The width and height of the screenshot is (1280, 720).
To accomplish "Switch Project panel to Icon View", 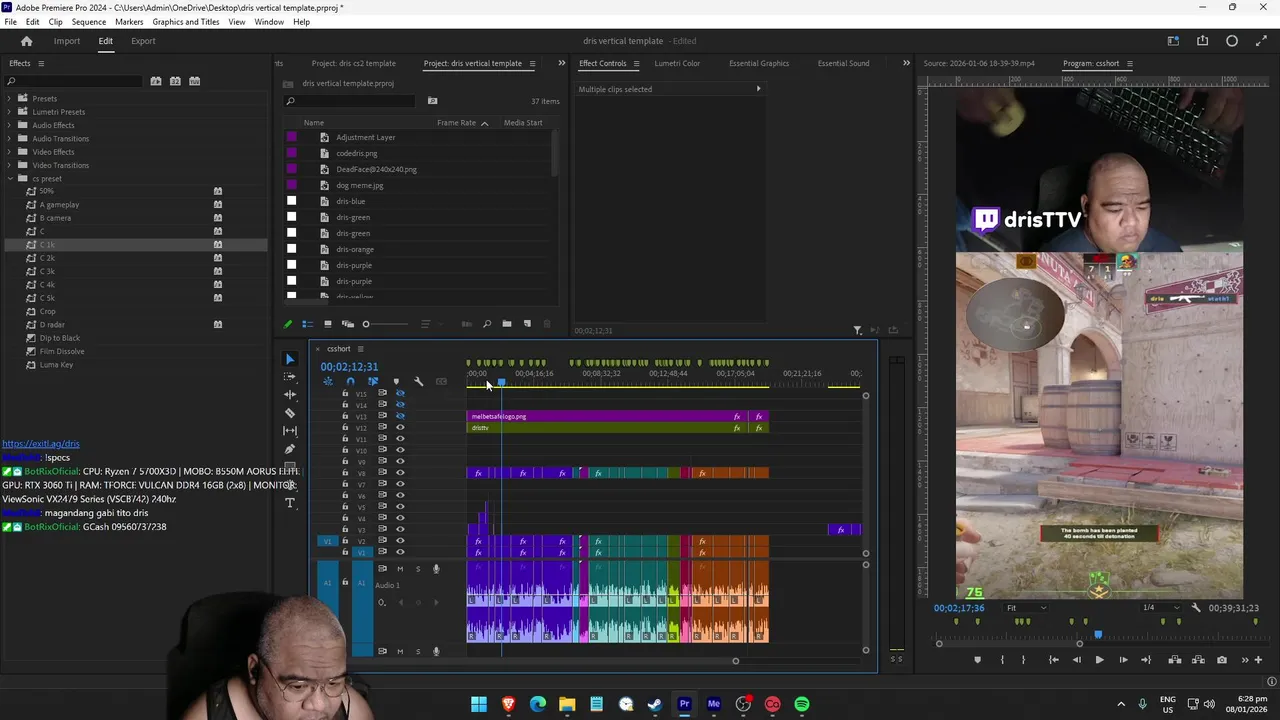I will pyautogui.click(x=328, y=324).
